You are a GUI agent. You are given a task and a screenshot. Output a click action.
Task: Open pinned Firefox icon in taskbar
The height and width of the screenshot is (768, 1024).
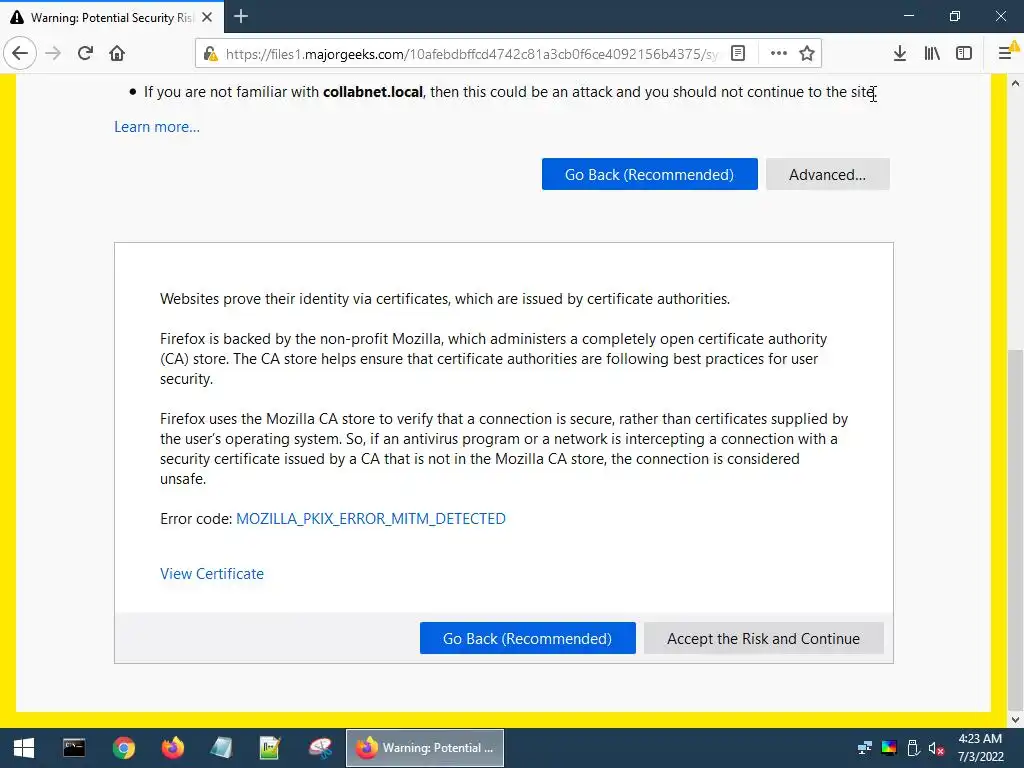[172, 748]
